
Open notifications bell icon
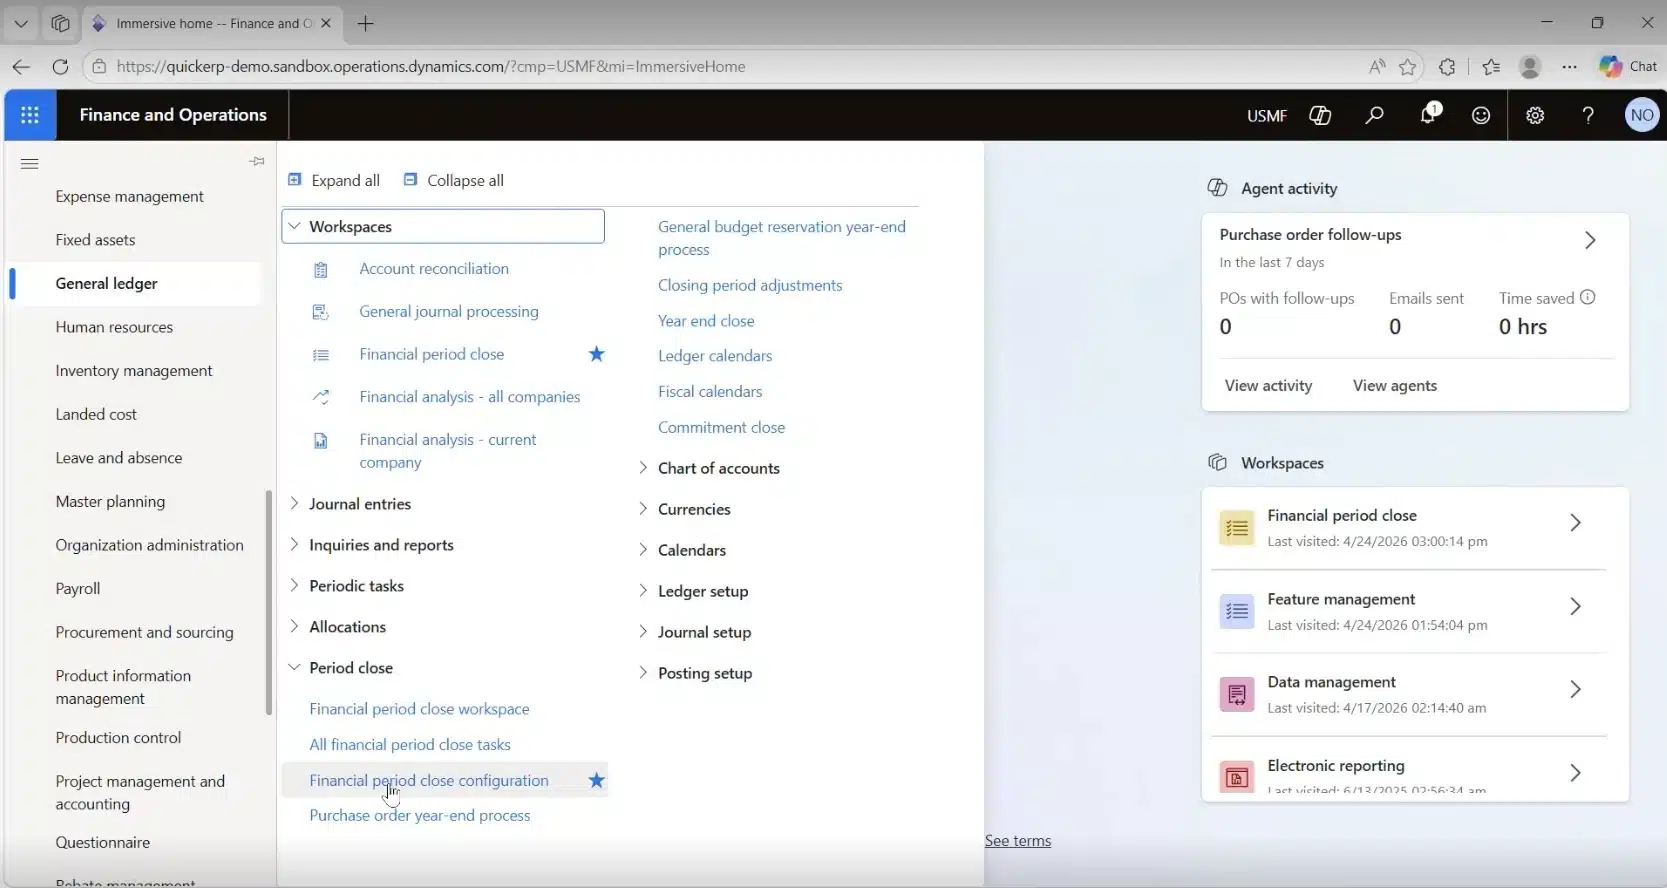(1429, 114)
